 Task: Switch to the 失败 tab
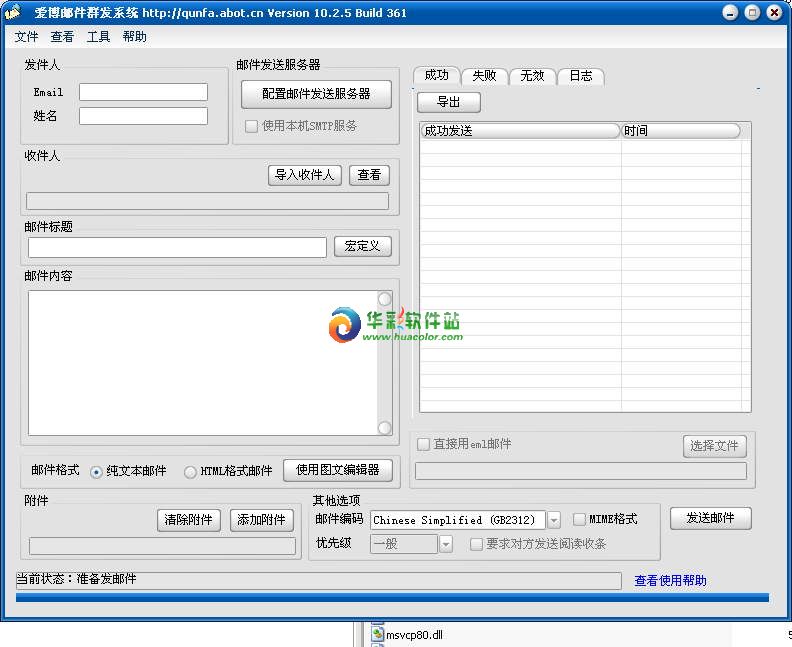[x=484, y=76]
